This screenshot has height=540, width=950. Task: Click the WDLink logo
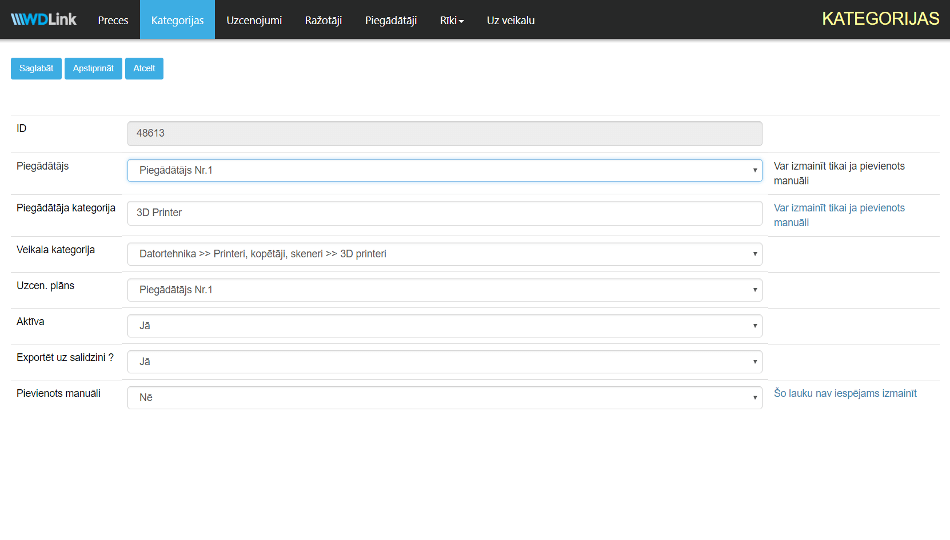[x=44, y=20]
